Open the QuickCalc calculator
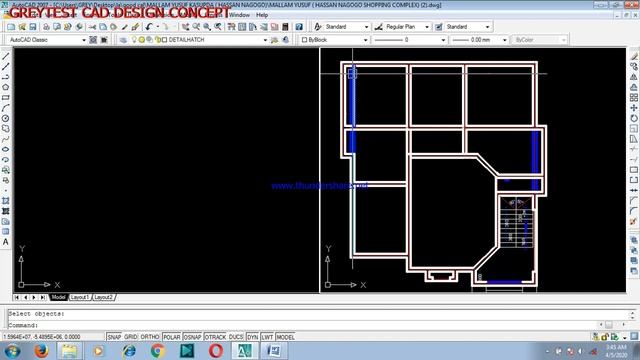Viewport: 640px width, 360px height. (x=285, y=27)
